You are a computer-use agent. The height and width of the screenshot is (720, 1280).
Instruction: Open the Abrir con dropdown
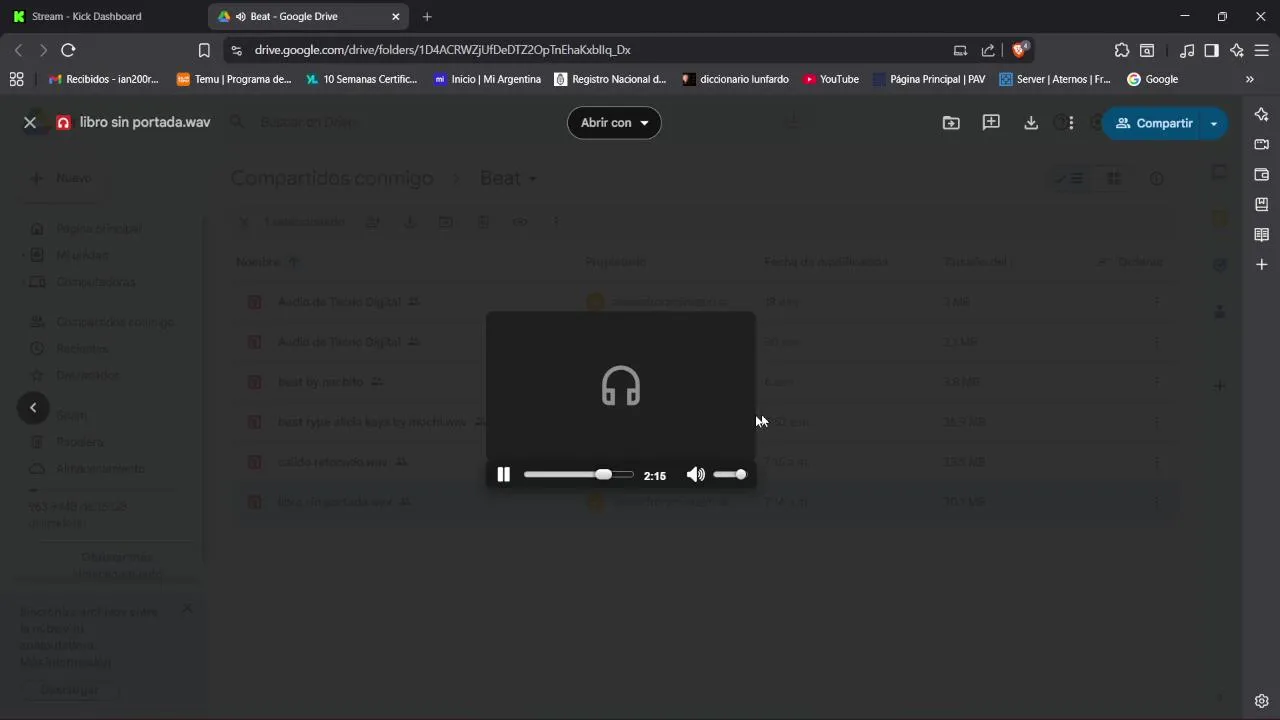(x=614, y=122)
